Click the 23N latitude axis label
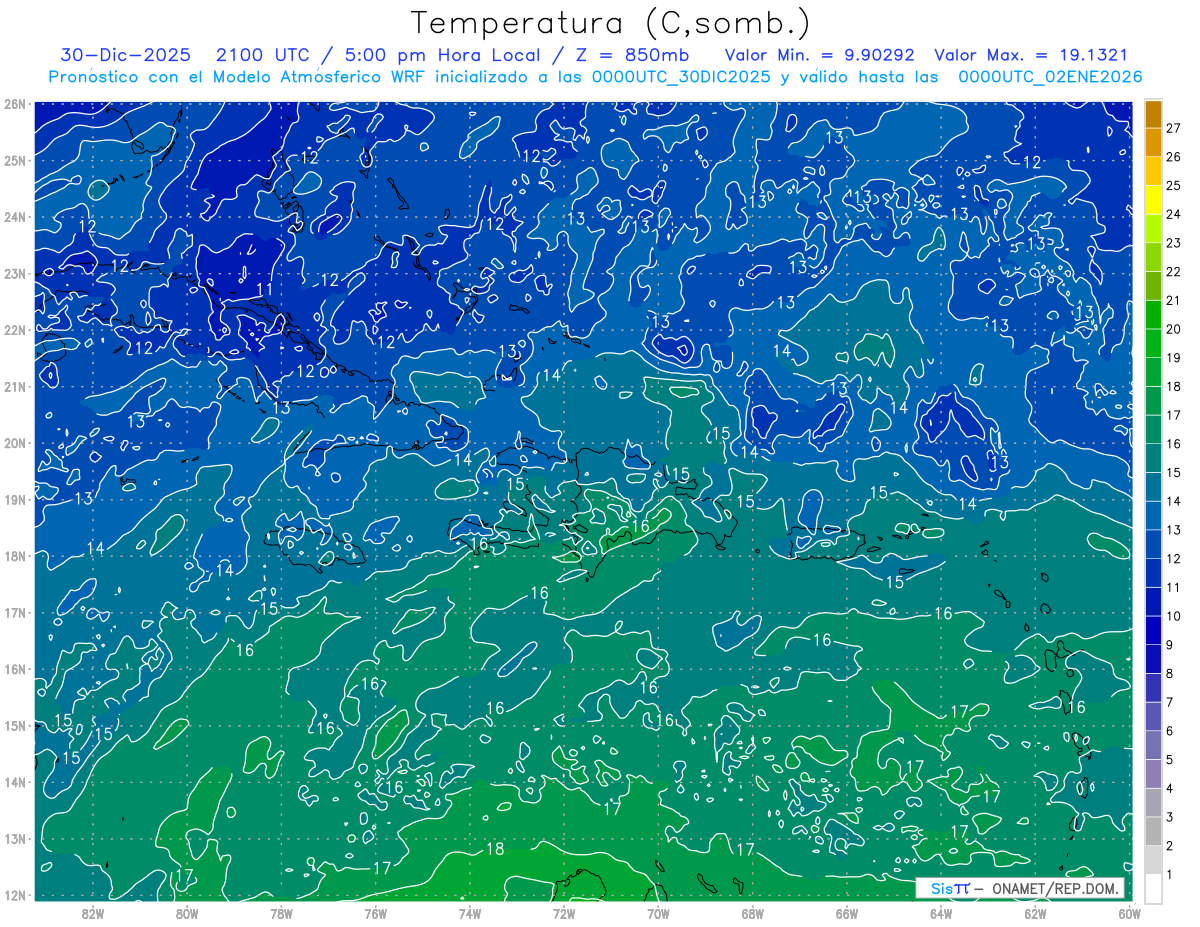The height and width of the screenshot is (927, 1200). (14, 273)
